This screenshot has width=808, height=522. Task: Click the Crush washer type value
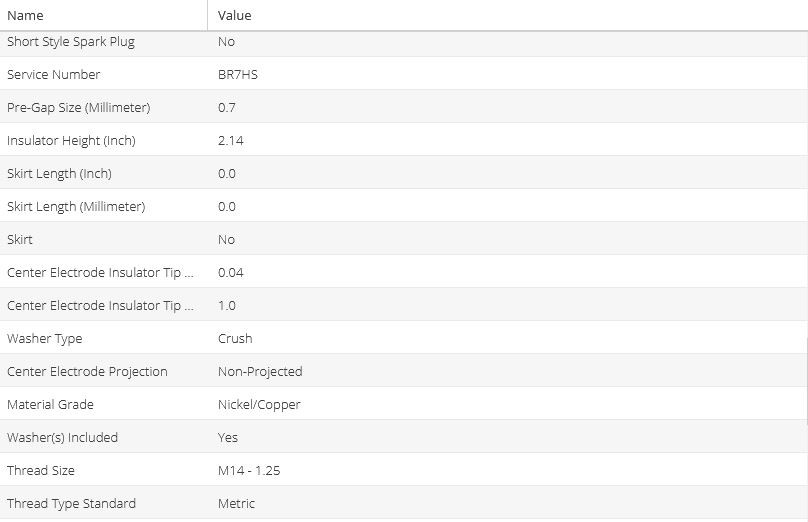pos(235,339)
